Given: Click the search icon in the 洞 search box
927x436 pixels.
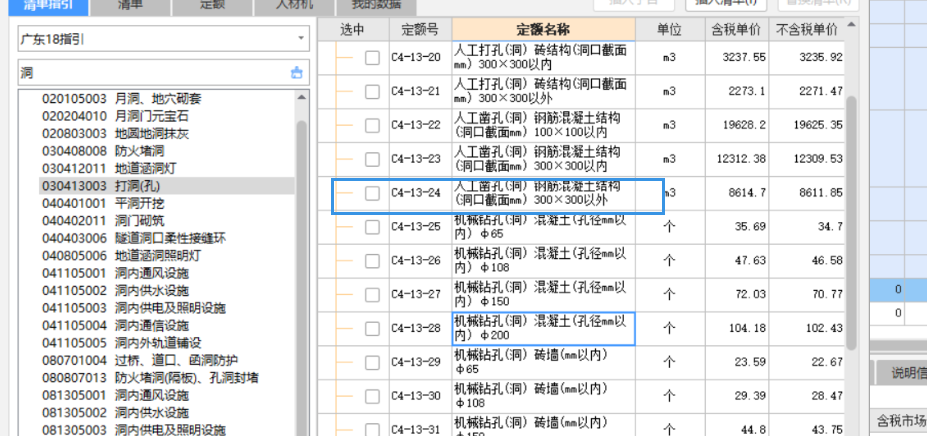Looking at the screenshot, I should pyautogui.click(x=296, y=73).
